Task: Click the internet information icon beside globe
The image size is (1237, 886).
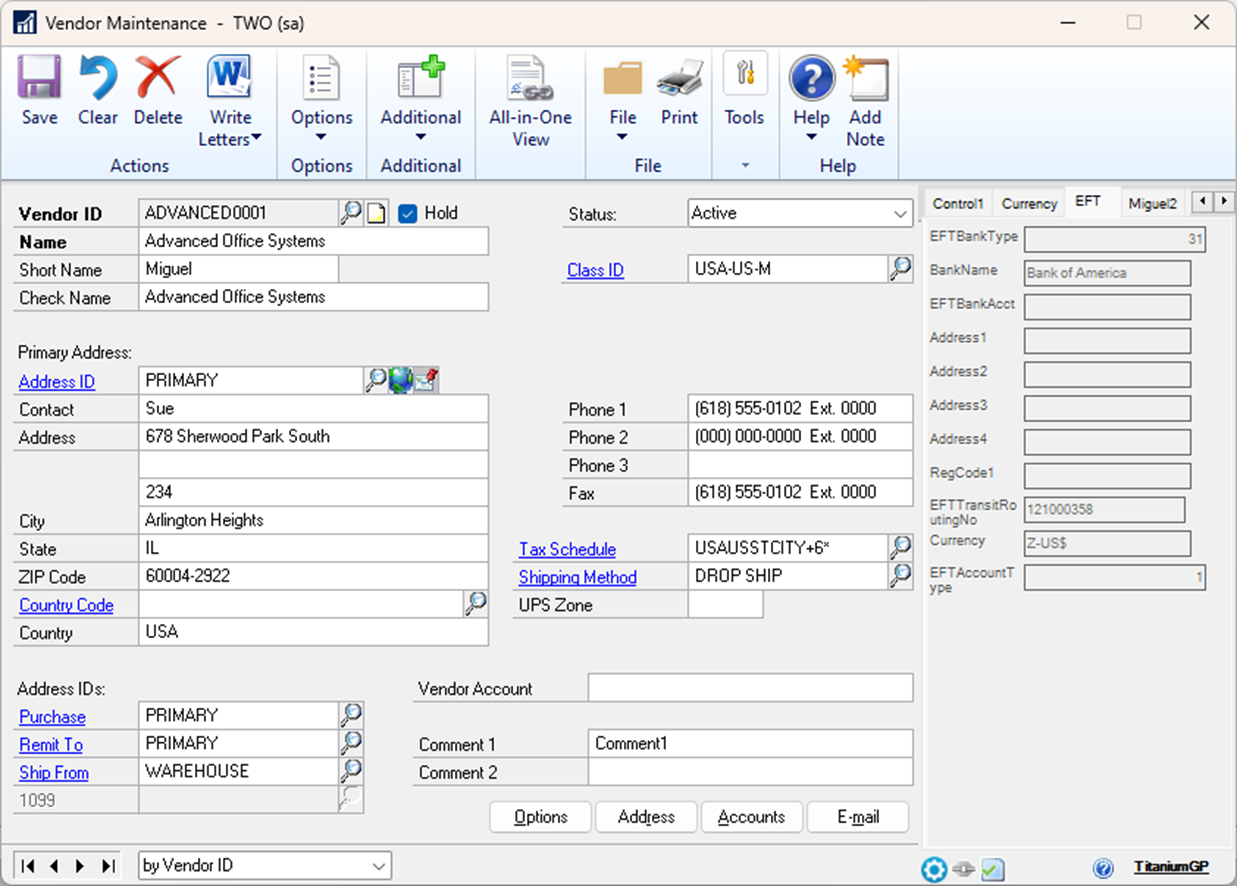Action: (426, 380)
